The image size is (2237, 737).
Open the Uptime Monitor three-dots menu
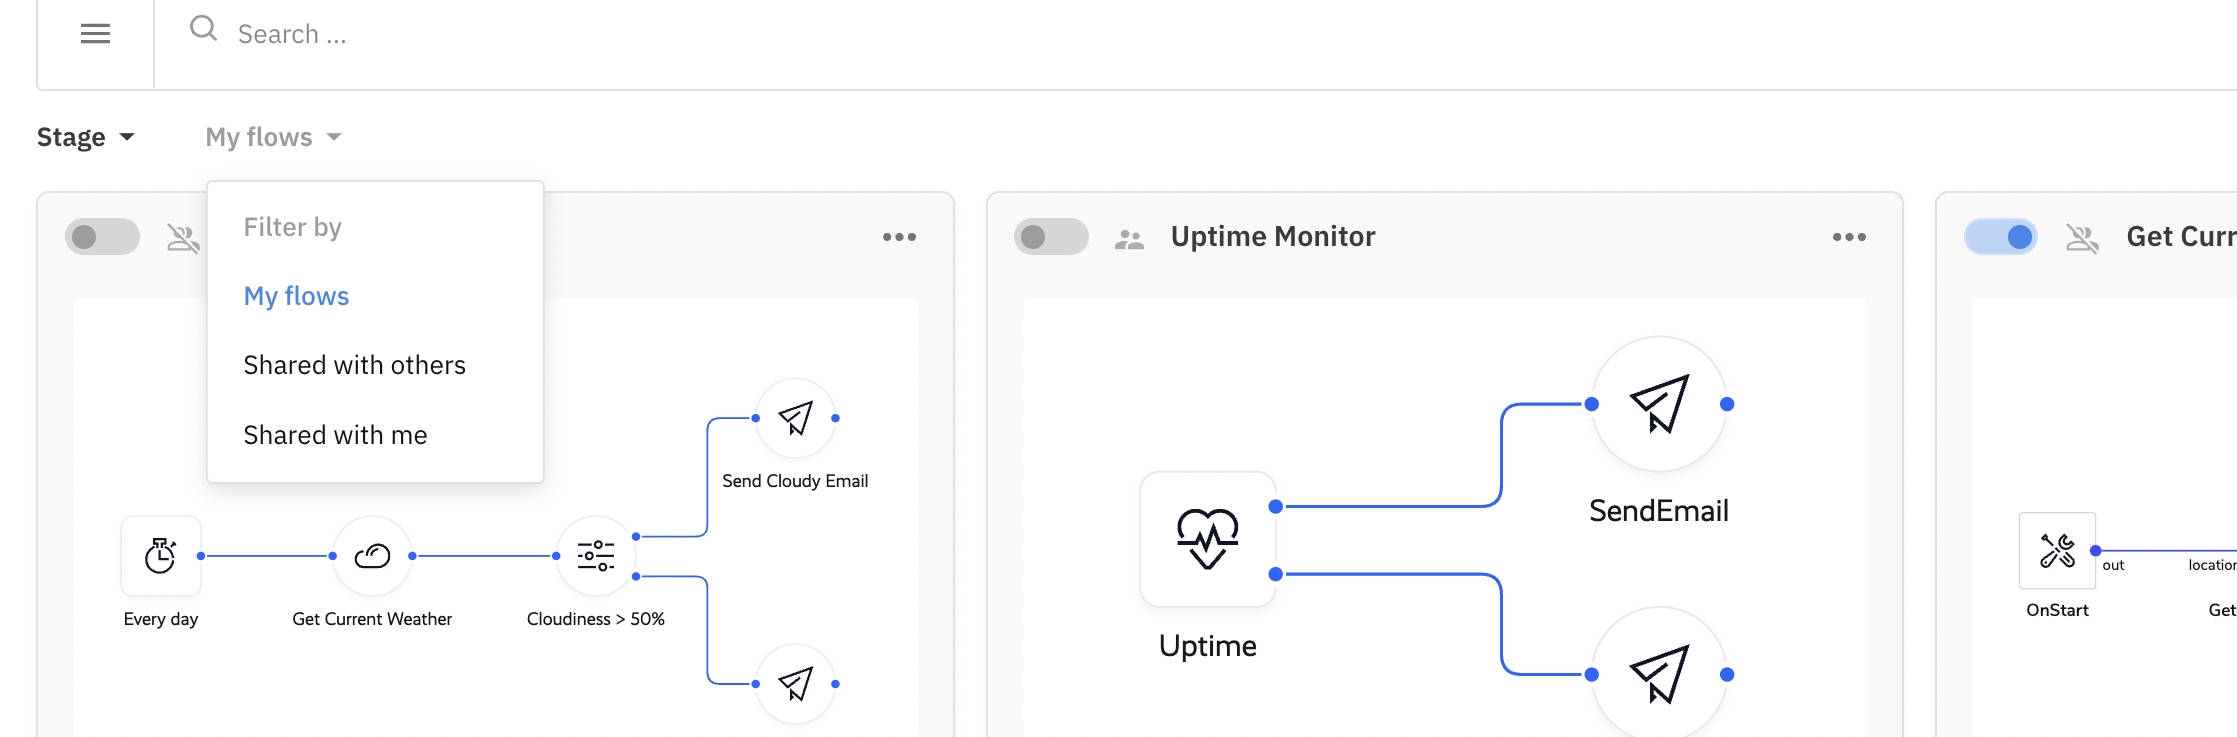pos(1849,237)
